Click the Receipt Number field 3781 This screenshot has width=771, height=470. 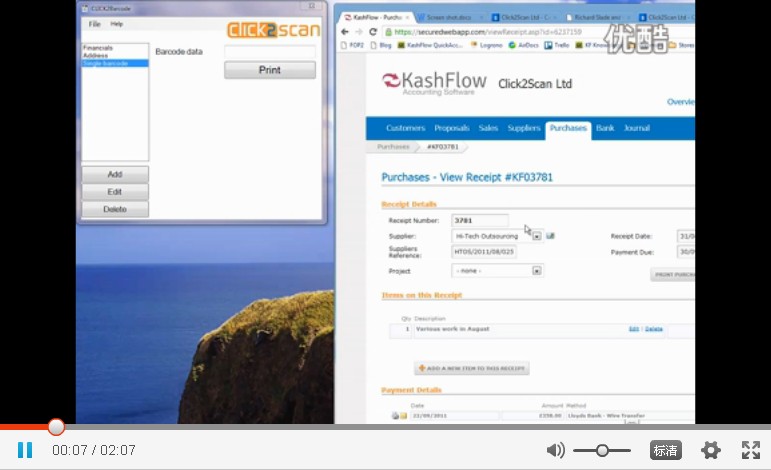tap(480, 220)
